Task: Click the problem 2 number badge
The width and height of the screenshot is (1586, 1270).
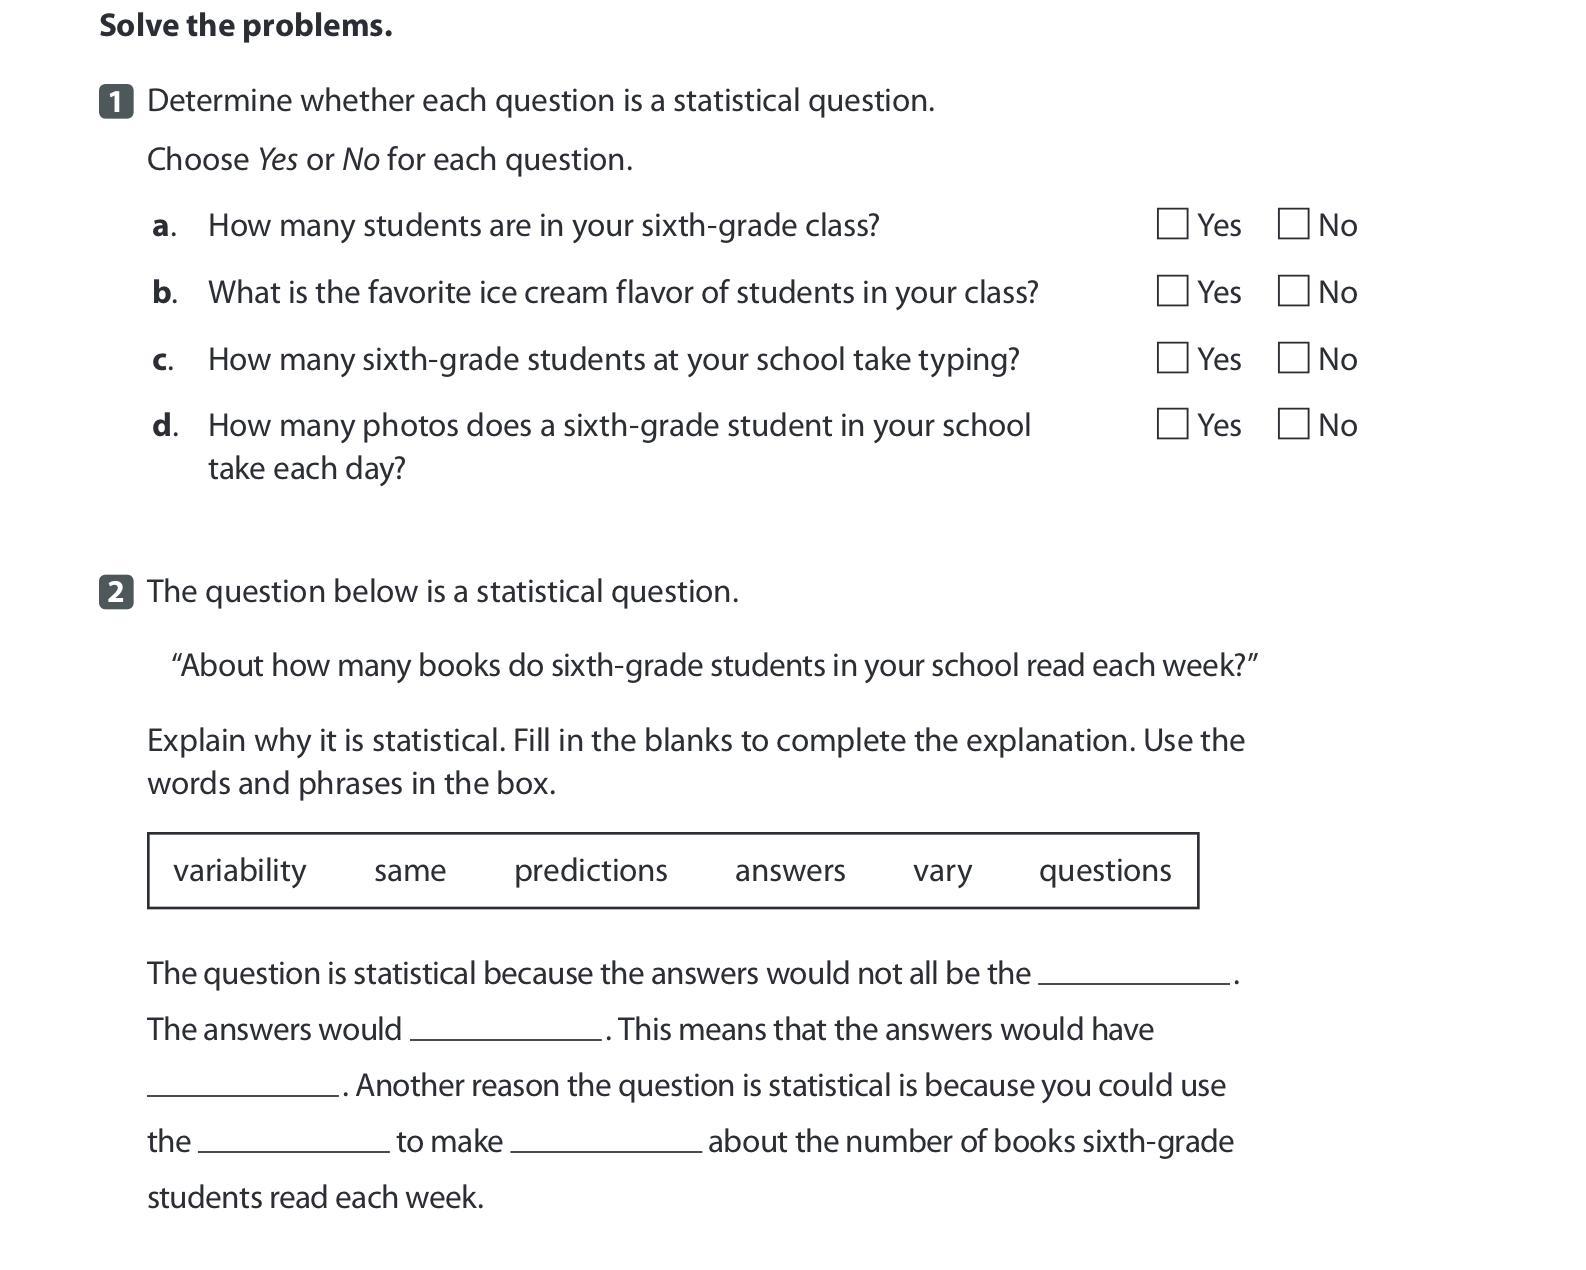Action: (116, 592)
